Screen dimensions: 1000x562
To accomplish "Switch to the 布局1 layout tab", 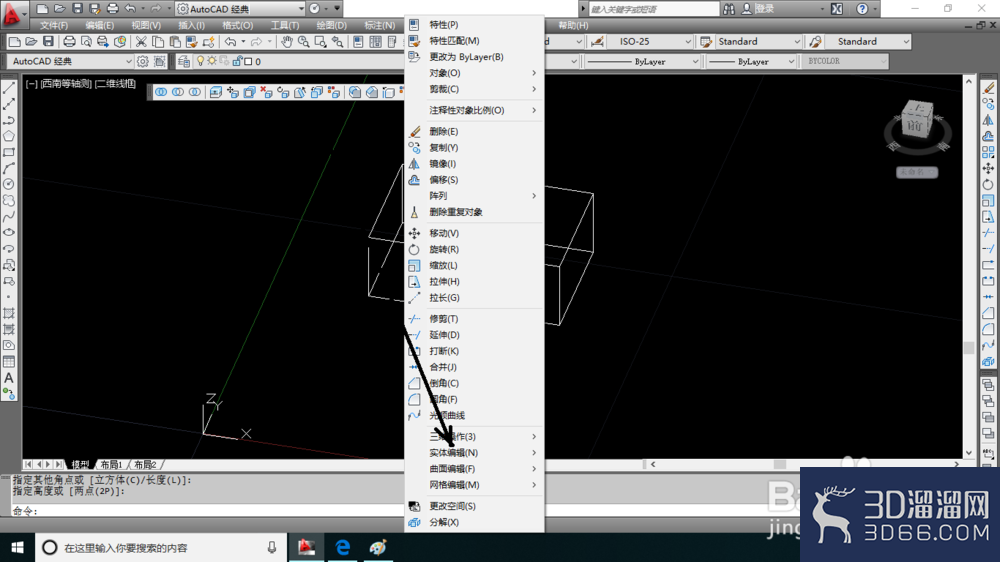I will coord(111,464).
